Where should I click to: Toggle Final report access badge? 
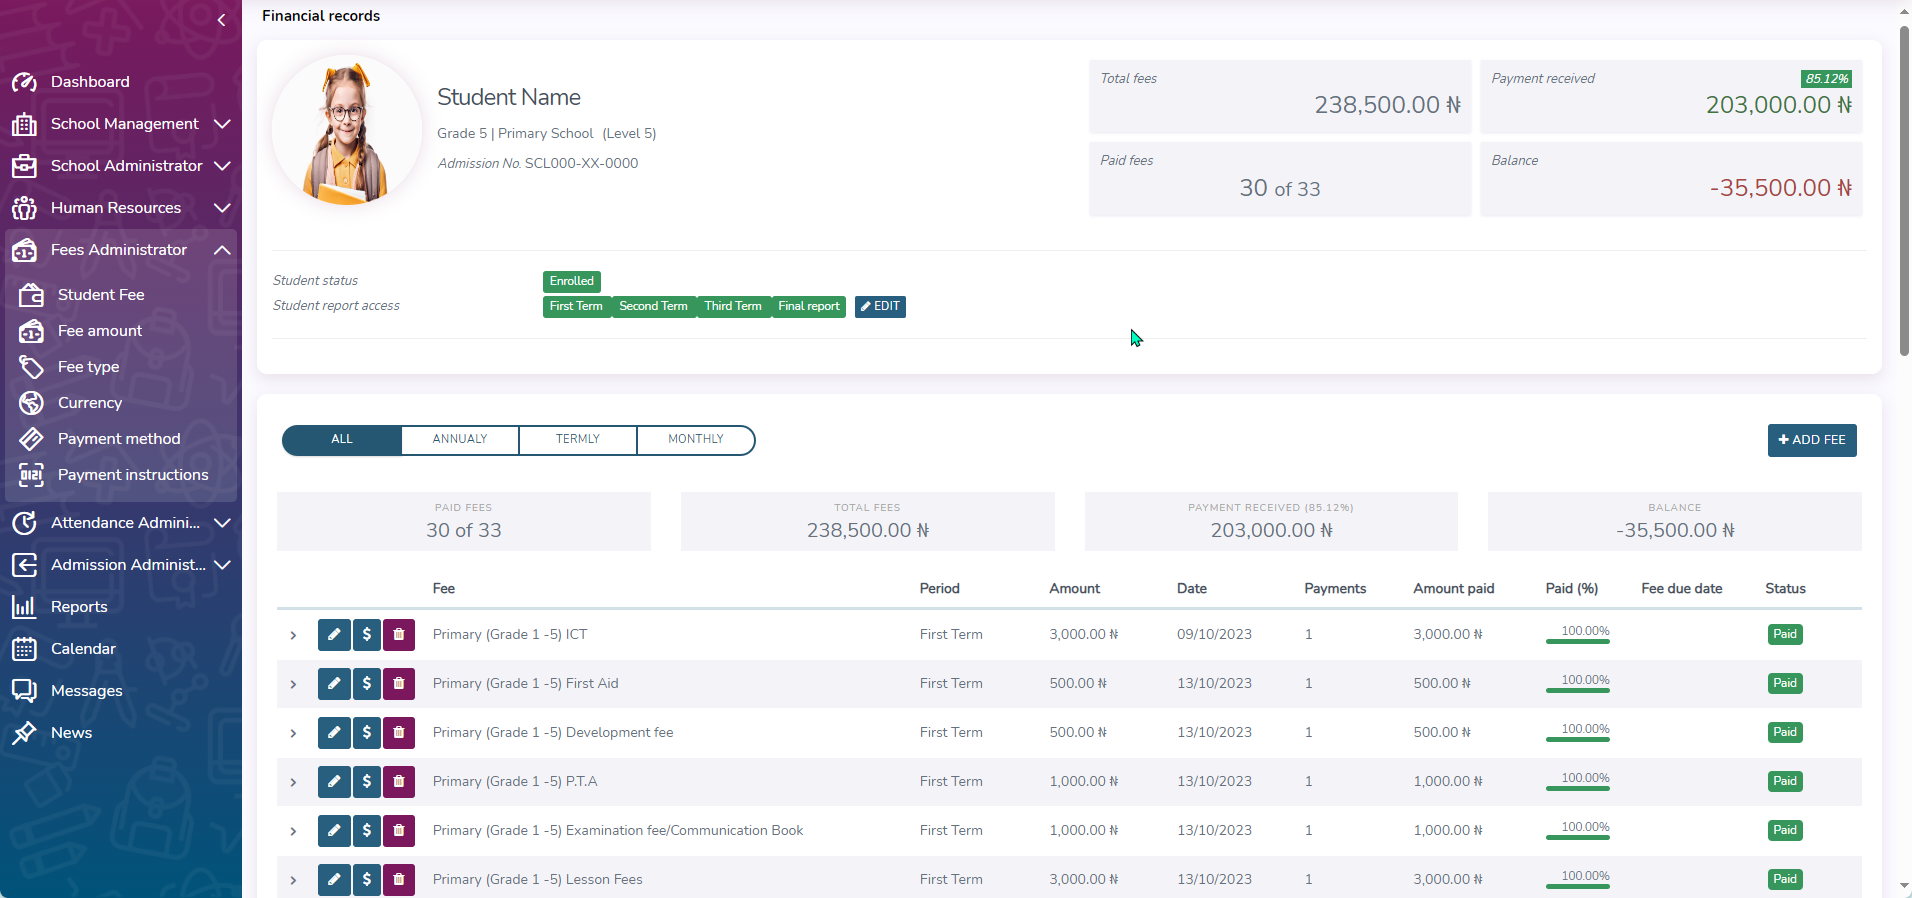tap(808, 306)
